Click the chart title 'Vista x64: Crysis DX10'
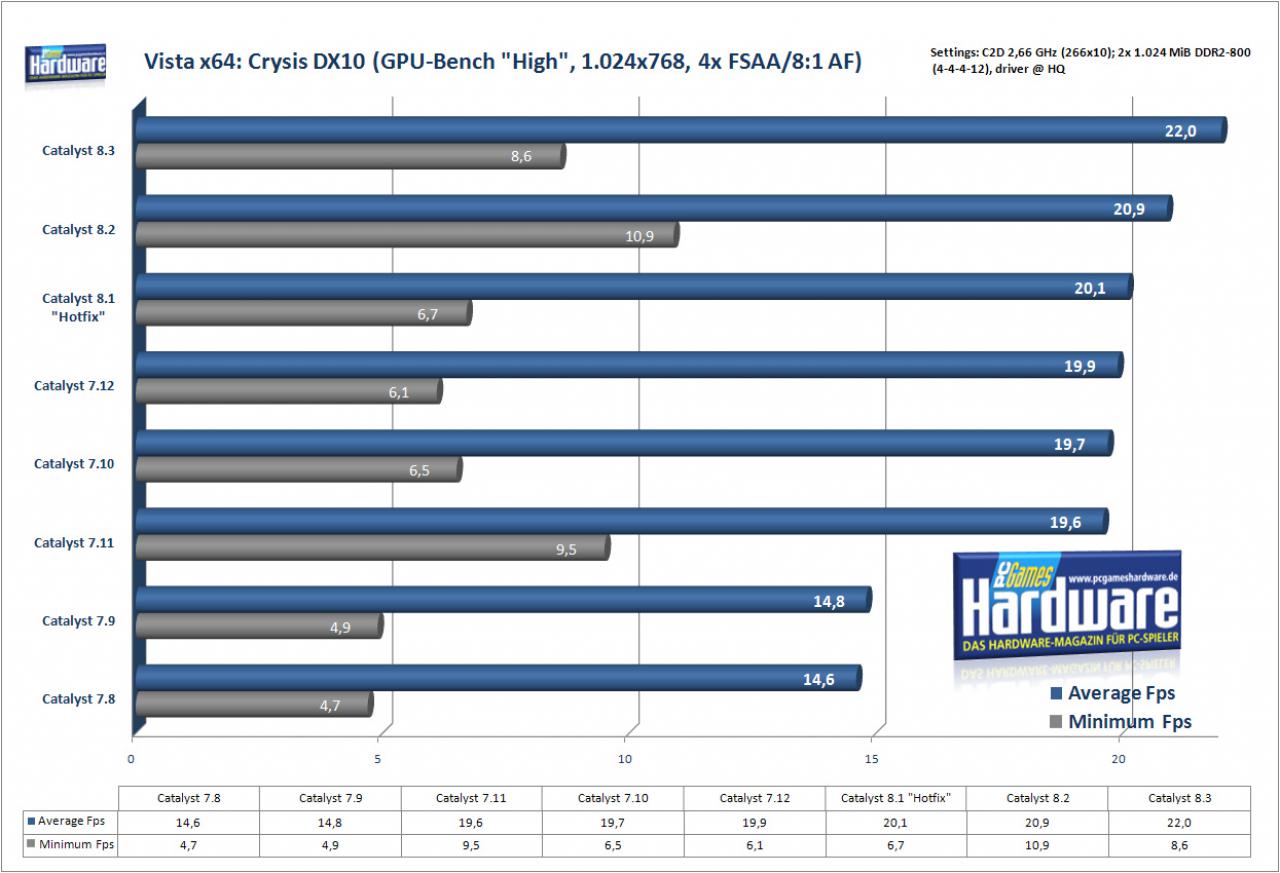 pyautogui.click(x=503, y=62)
